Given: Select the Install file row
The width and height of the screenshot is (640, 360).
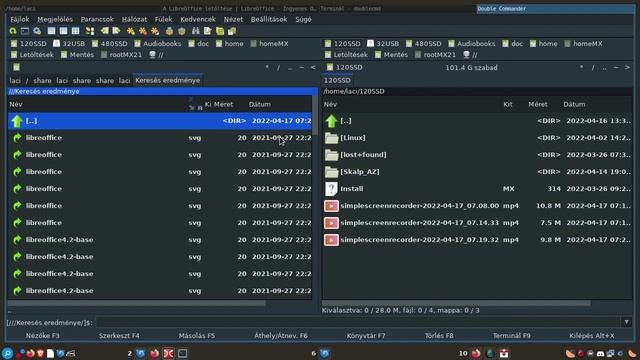Looking at the screenshot, I should click(477, 189).
